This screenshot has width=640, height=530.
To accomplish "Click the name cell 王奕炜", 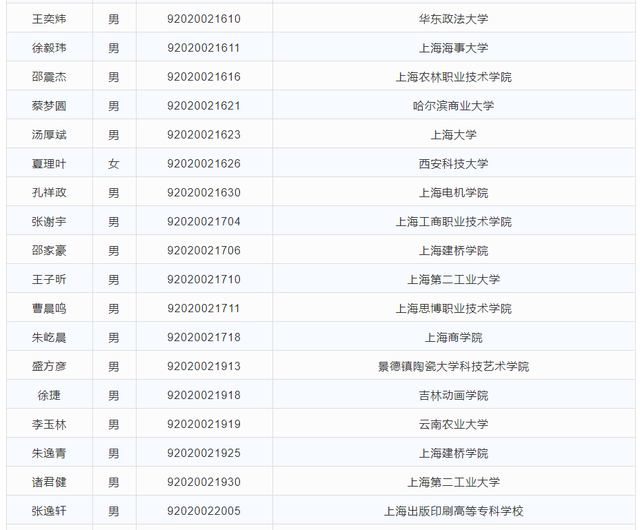I will point(49,19).
